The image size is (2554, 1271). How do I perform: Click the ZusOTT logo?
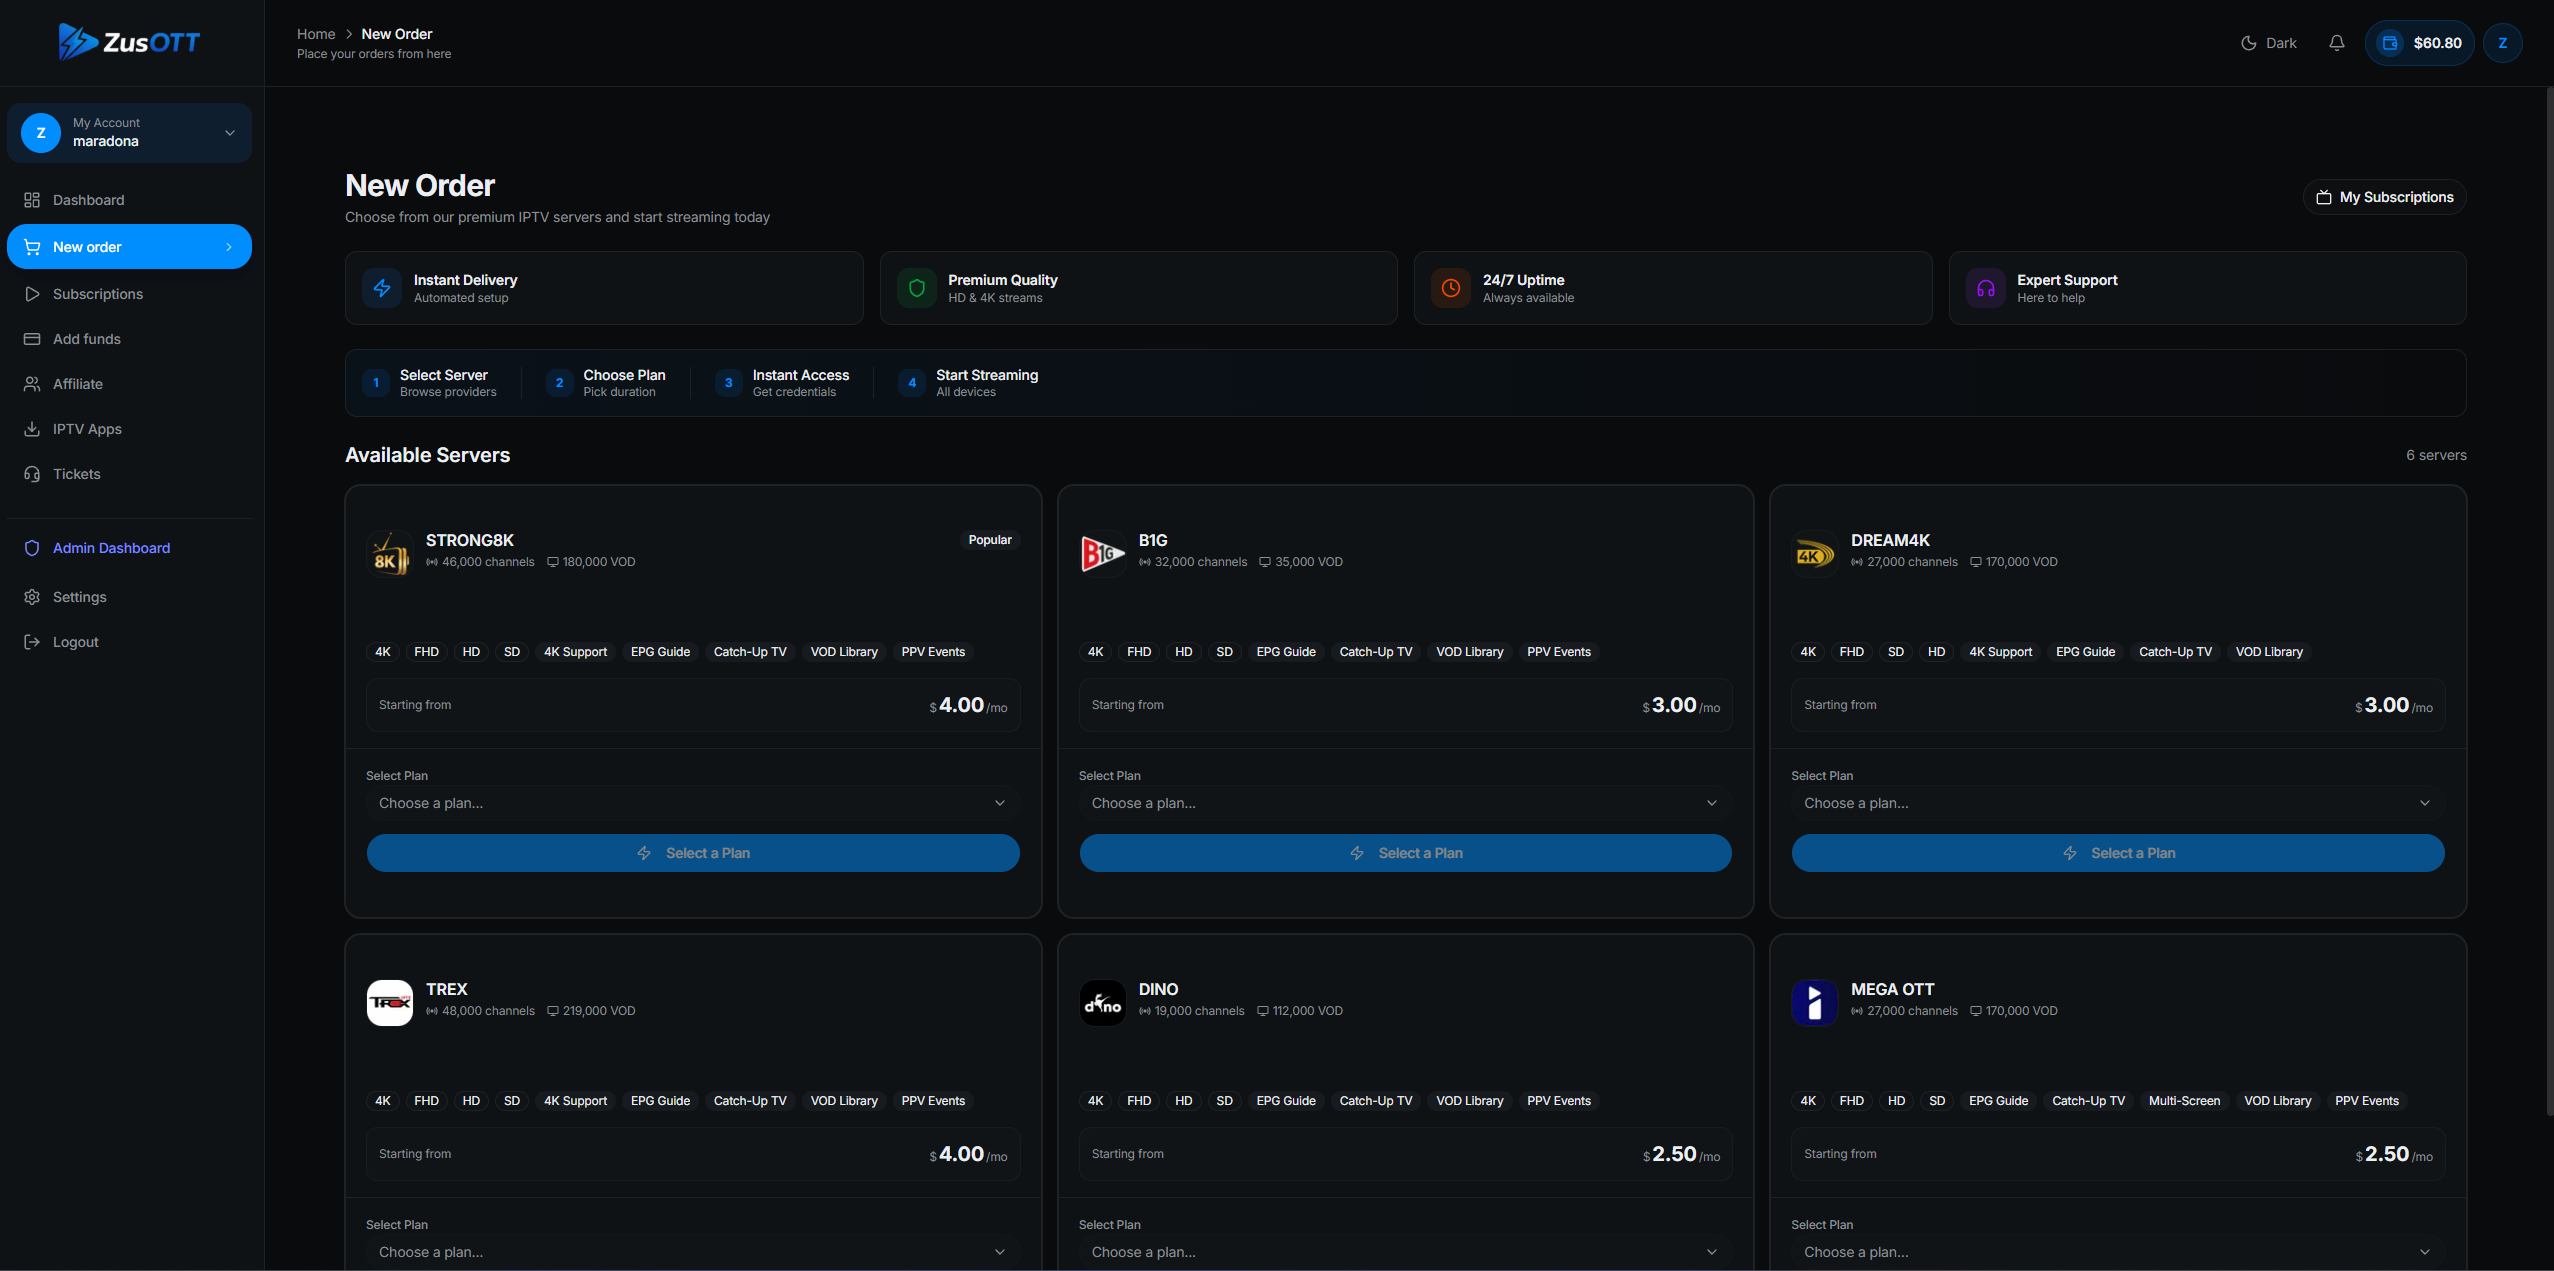(x=130, y=42)
